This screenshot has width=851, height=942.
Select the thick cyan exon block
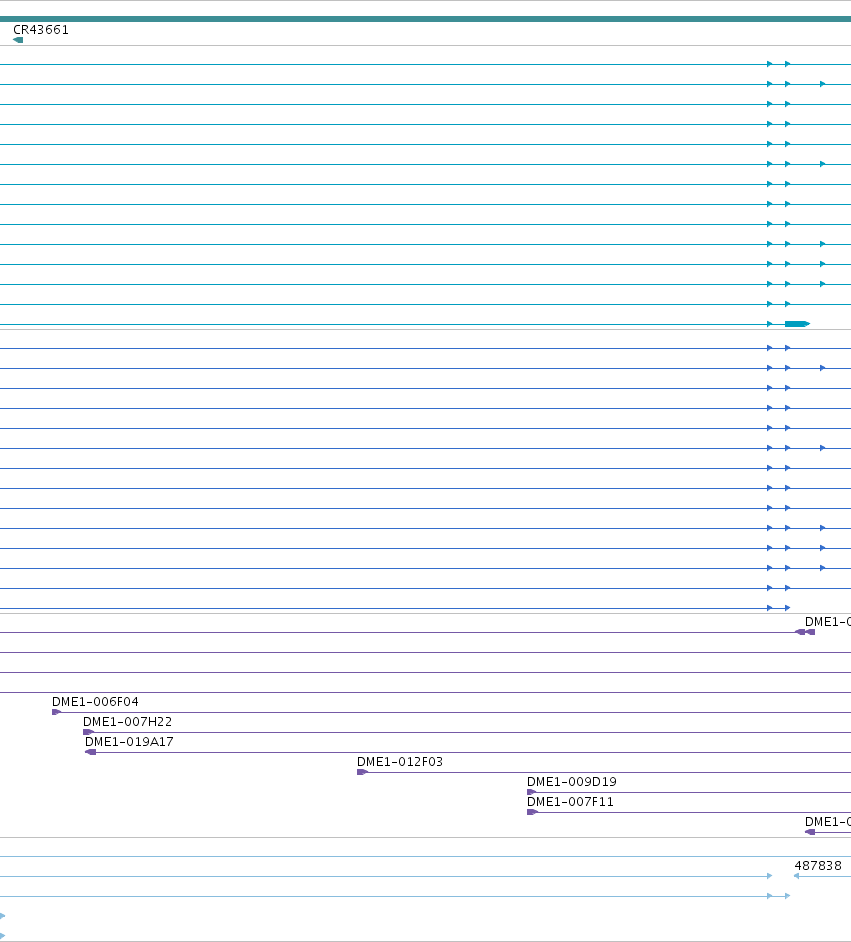(x=798, y=324)
